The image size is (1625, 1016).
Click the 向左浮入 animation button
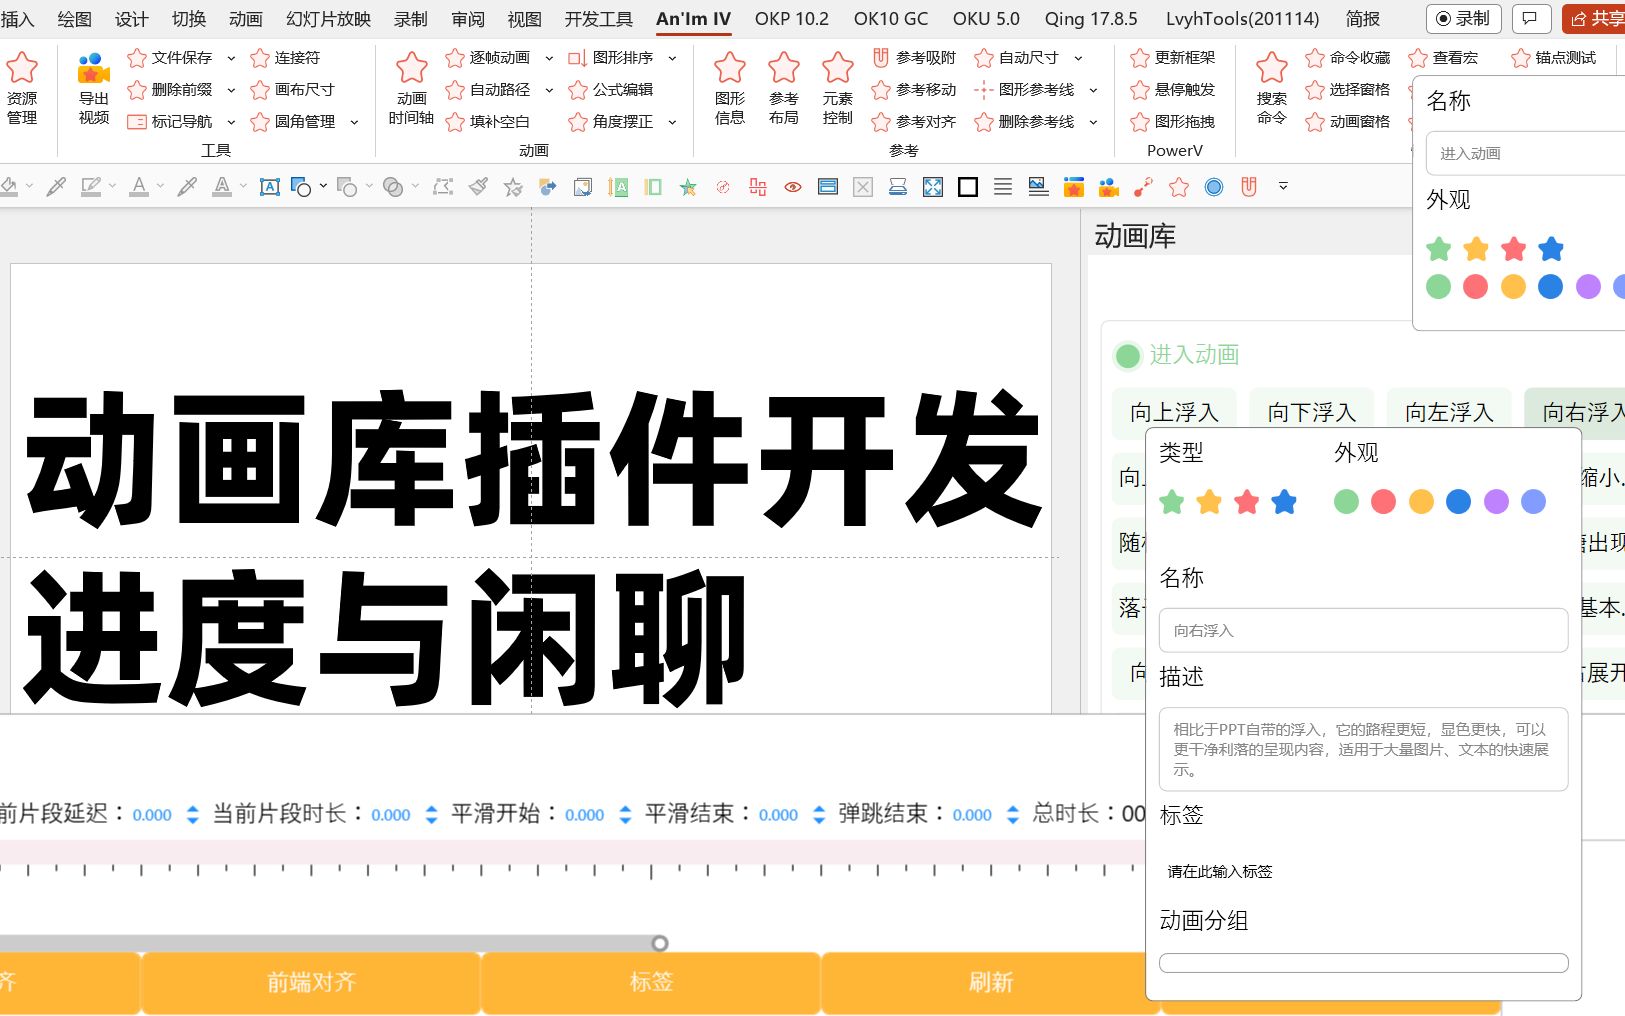pos(1449,412)
